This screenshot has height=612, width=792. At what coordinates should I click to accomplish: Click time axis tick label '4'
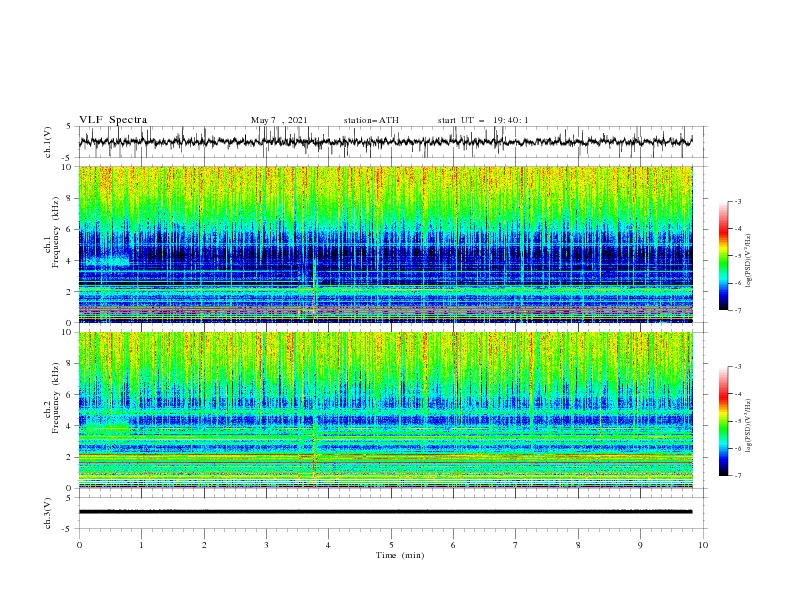[x=329, y=545]
